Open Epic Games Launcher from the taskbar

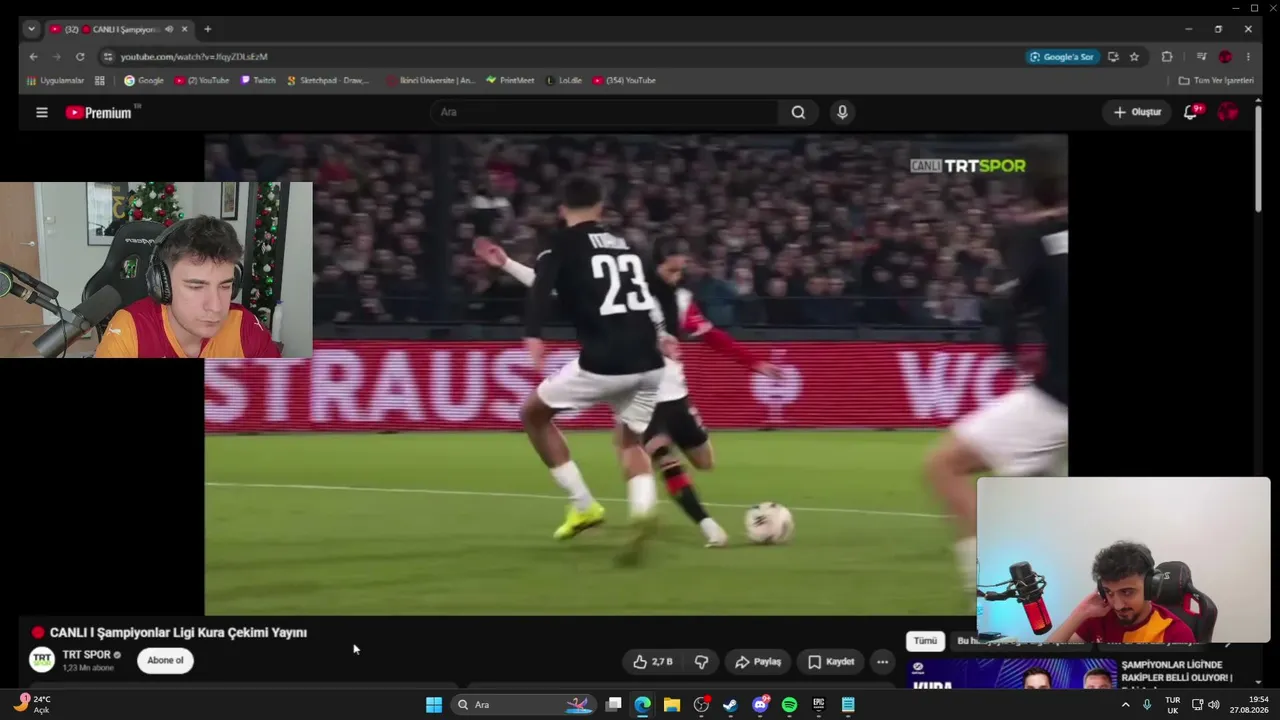(x=819, y=705)
